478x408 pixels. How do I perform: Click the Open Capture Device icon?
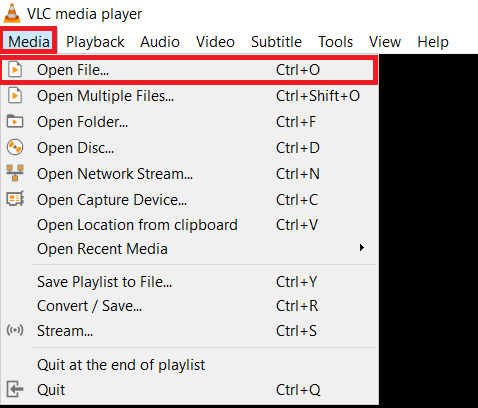click(15, 199)
